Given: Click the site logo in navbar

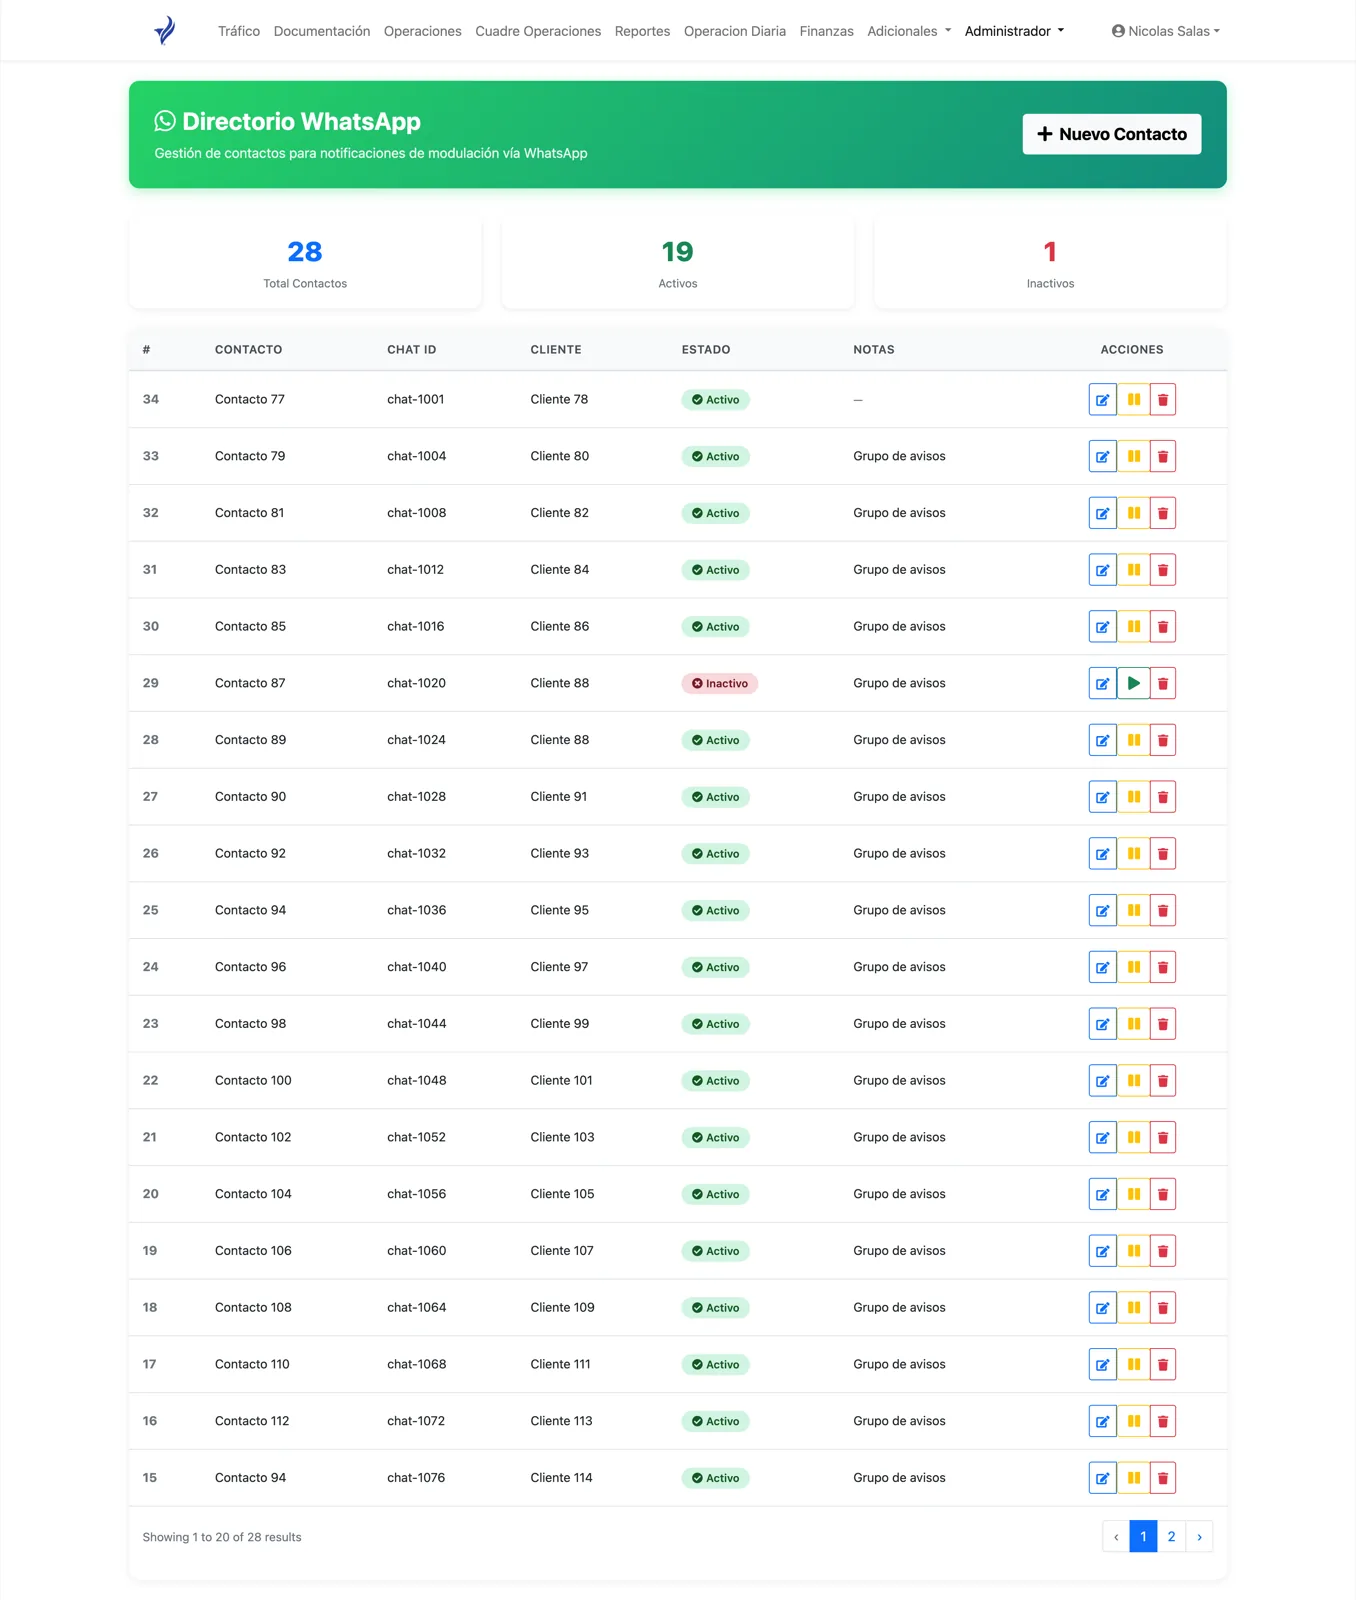Looking at the screenshot, I should [x=165, y=31].
